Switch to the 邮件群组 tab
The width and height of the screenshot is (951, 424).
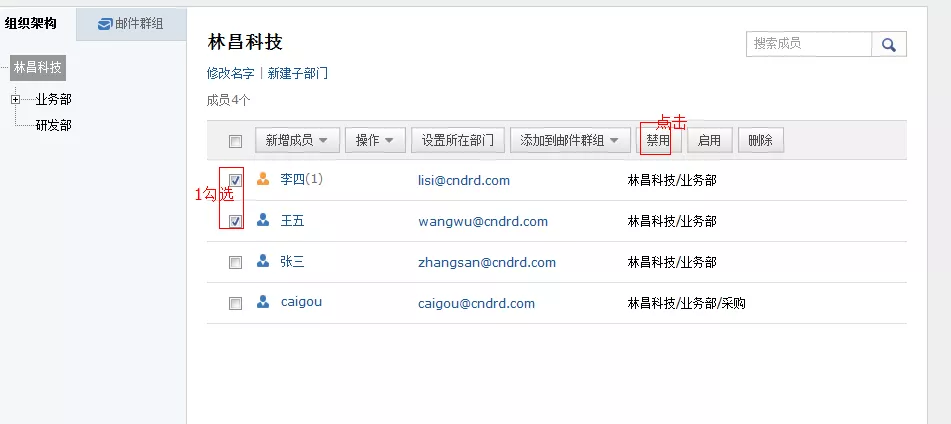pyautogui.click(x=130, y=24)
